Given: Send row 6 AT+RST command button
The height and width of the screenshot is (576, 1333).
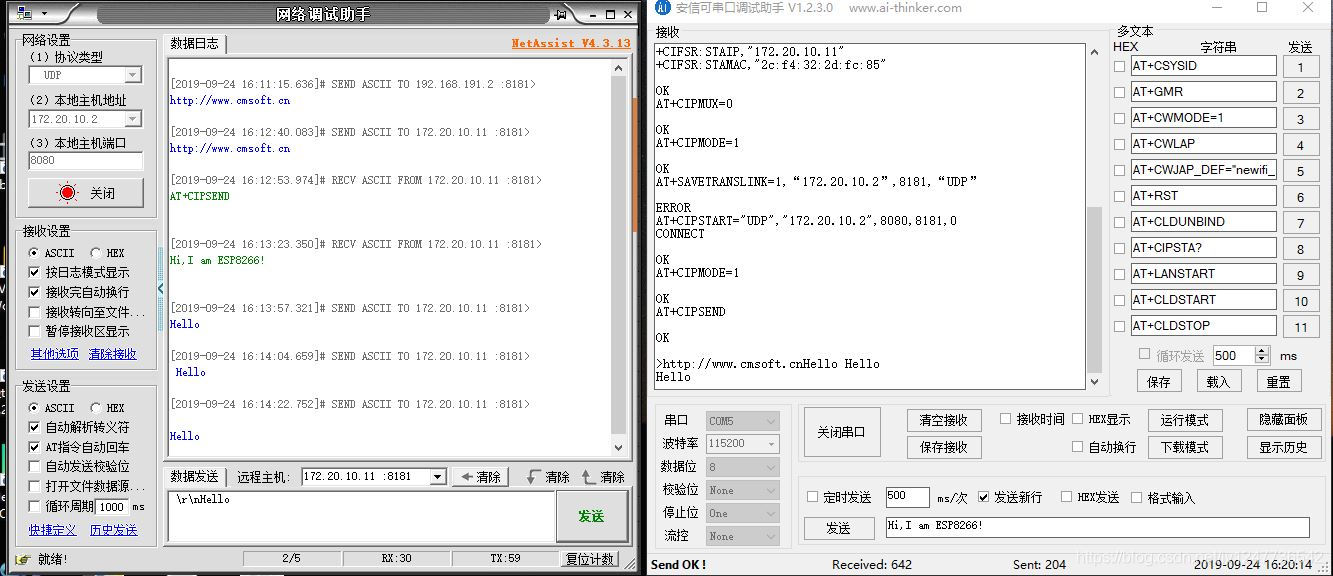Looking at the screenshot, I should pos(1300,197).
